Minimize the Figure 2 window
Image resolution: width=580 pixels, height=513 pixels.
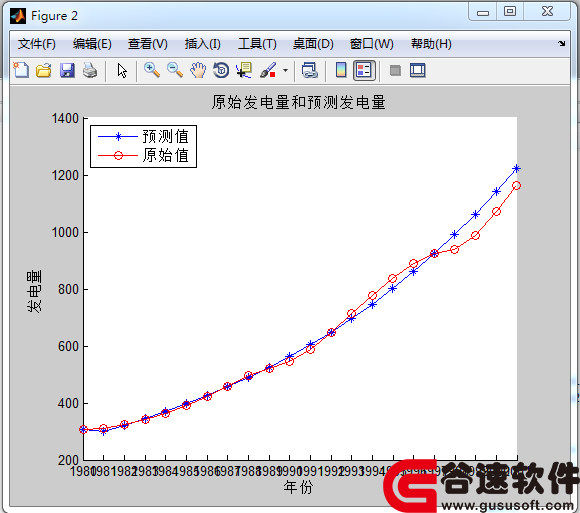click(x=483, y=12)
